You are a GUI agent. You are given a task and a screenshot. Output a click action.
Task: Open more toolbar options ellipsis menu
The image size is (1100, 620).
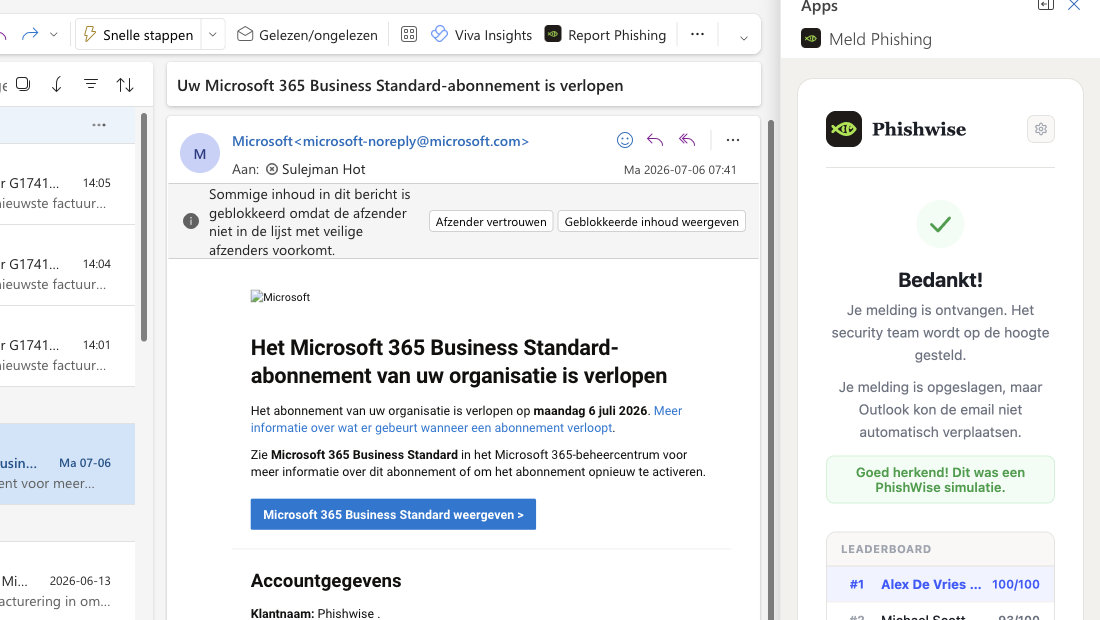click(697, 34)
